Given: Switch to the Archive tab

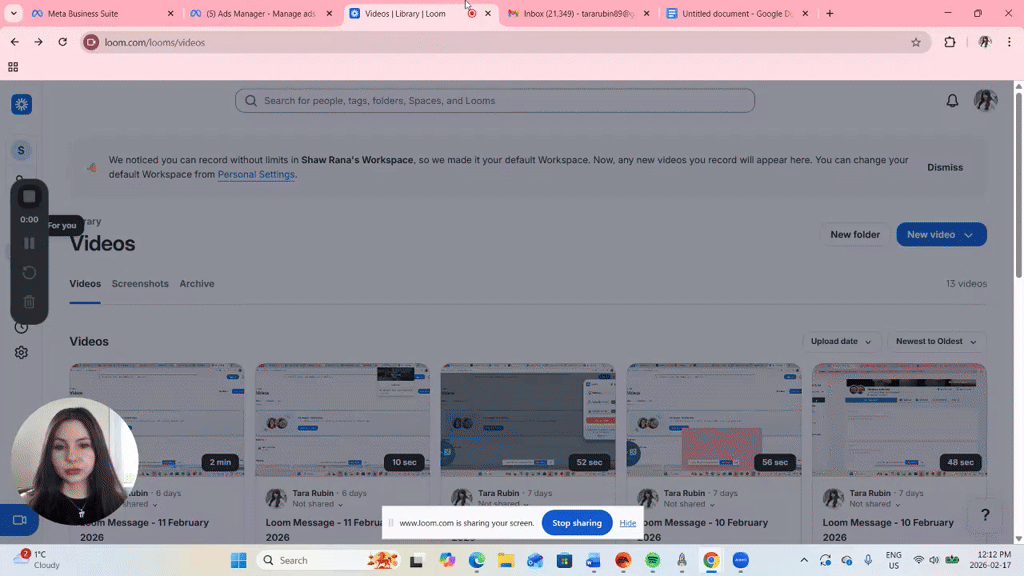Looking at the screenshot, I should coord(197,283).
